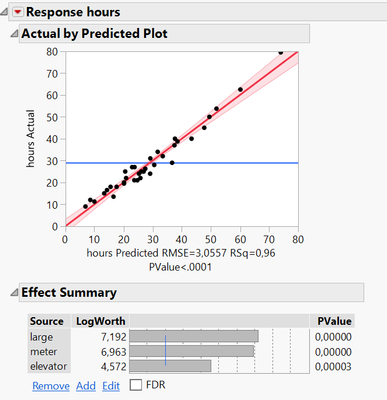Click the hours Actual axis label

click(30, 138)
